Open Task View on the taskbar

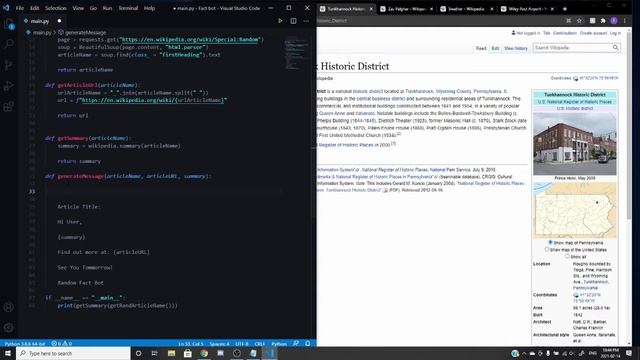pos(154,353)
